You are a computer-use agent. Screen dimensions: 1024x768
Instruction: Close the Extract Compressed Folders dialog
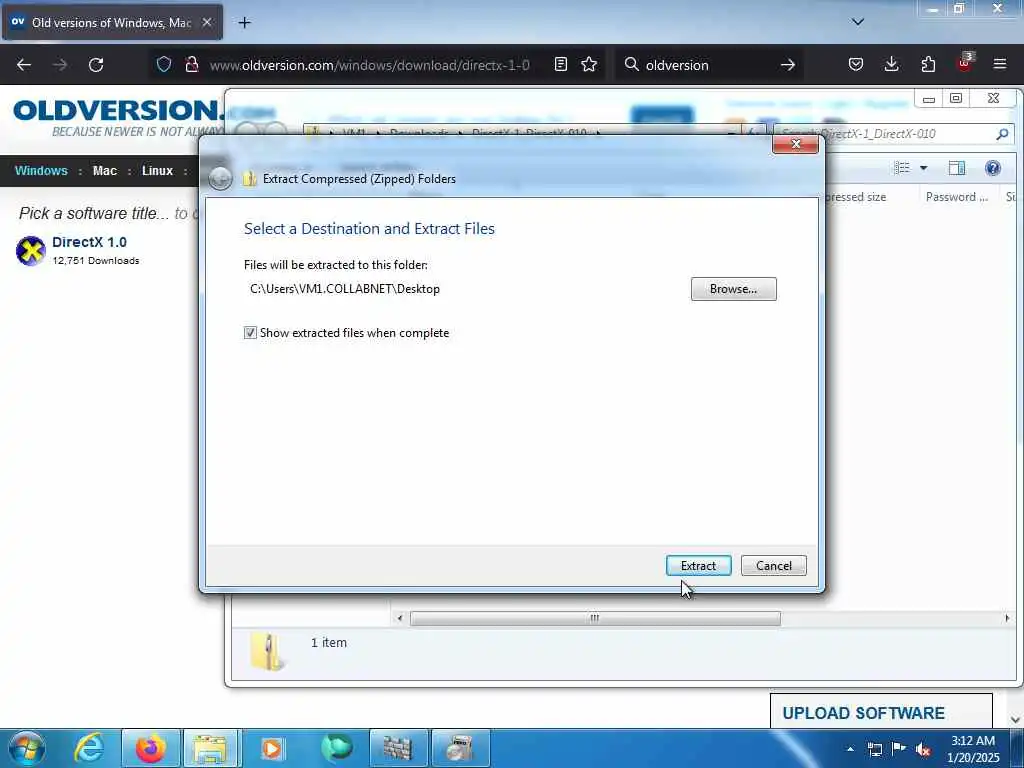point(795,144)
